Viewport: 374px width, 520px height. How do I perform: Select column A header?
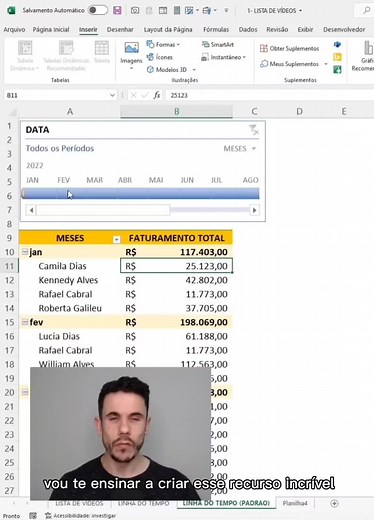70,111
